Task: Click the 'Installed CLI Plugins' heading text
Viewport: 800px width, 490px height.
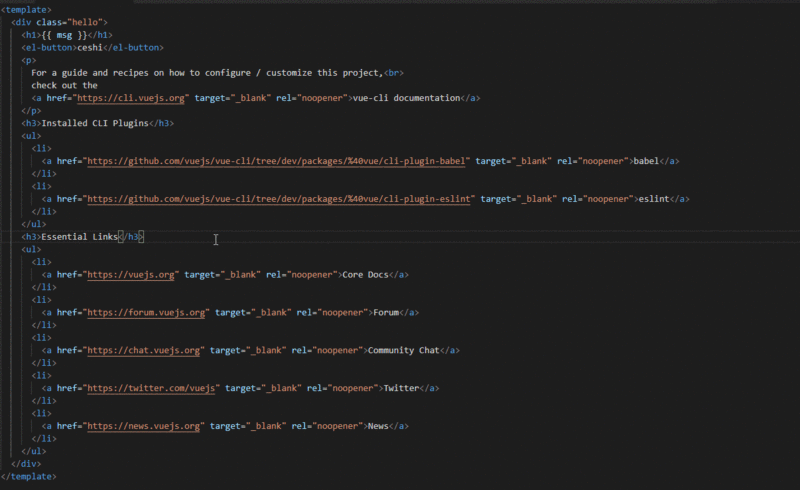Action: coord(95,123)
